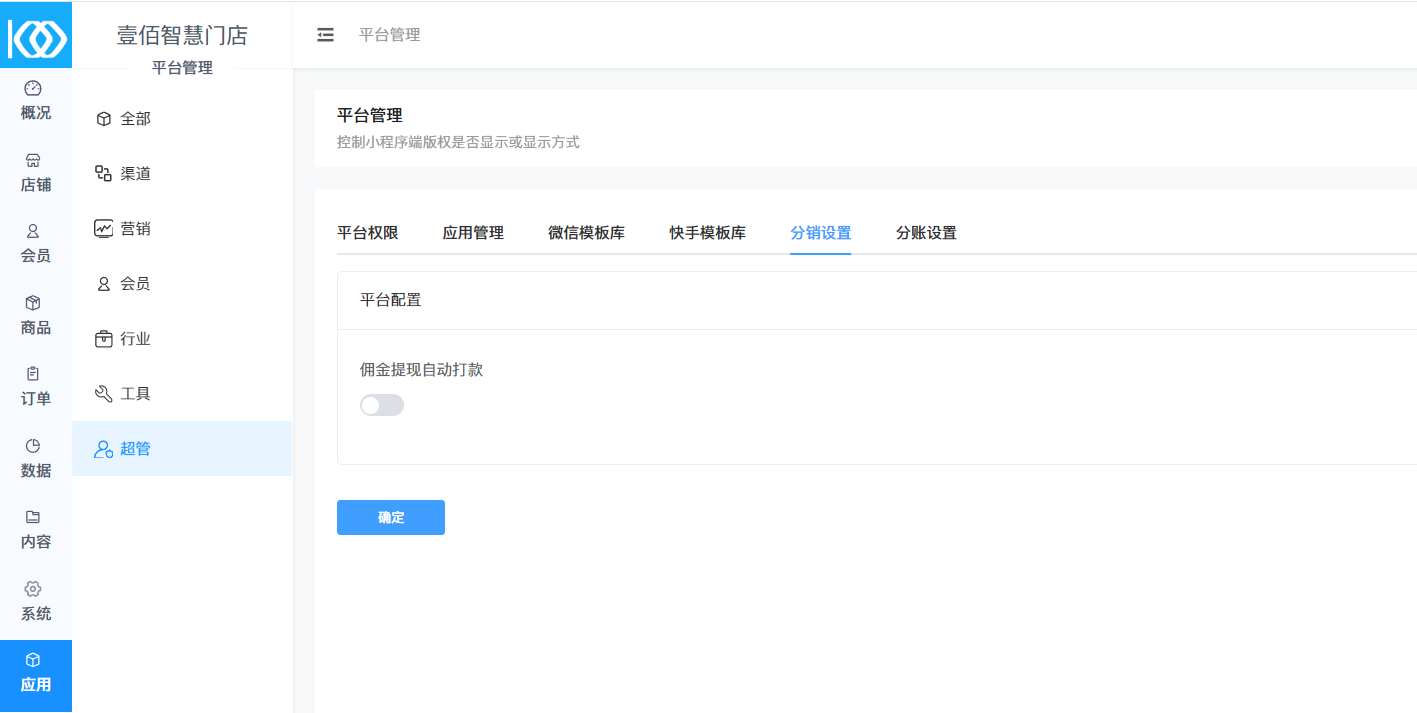The width and height of the screenshot is (1417, 713).
Task: Open 概况 dashboard icon in sidebar
Action: 33,89
